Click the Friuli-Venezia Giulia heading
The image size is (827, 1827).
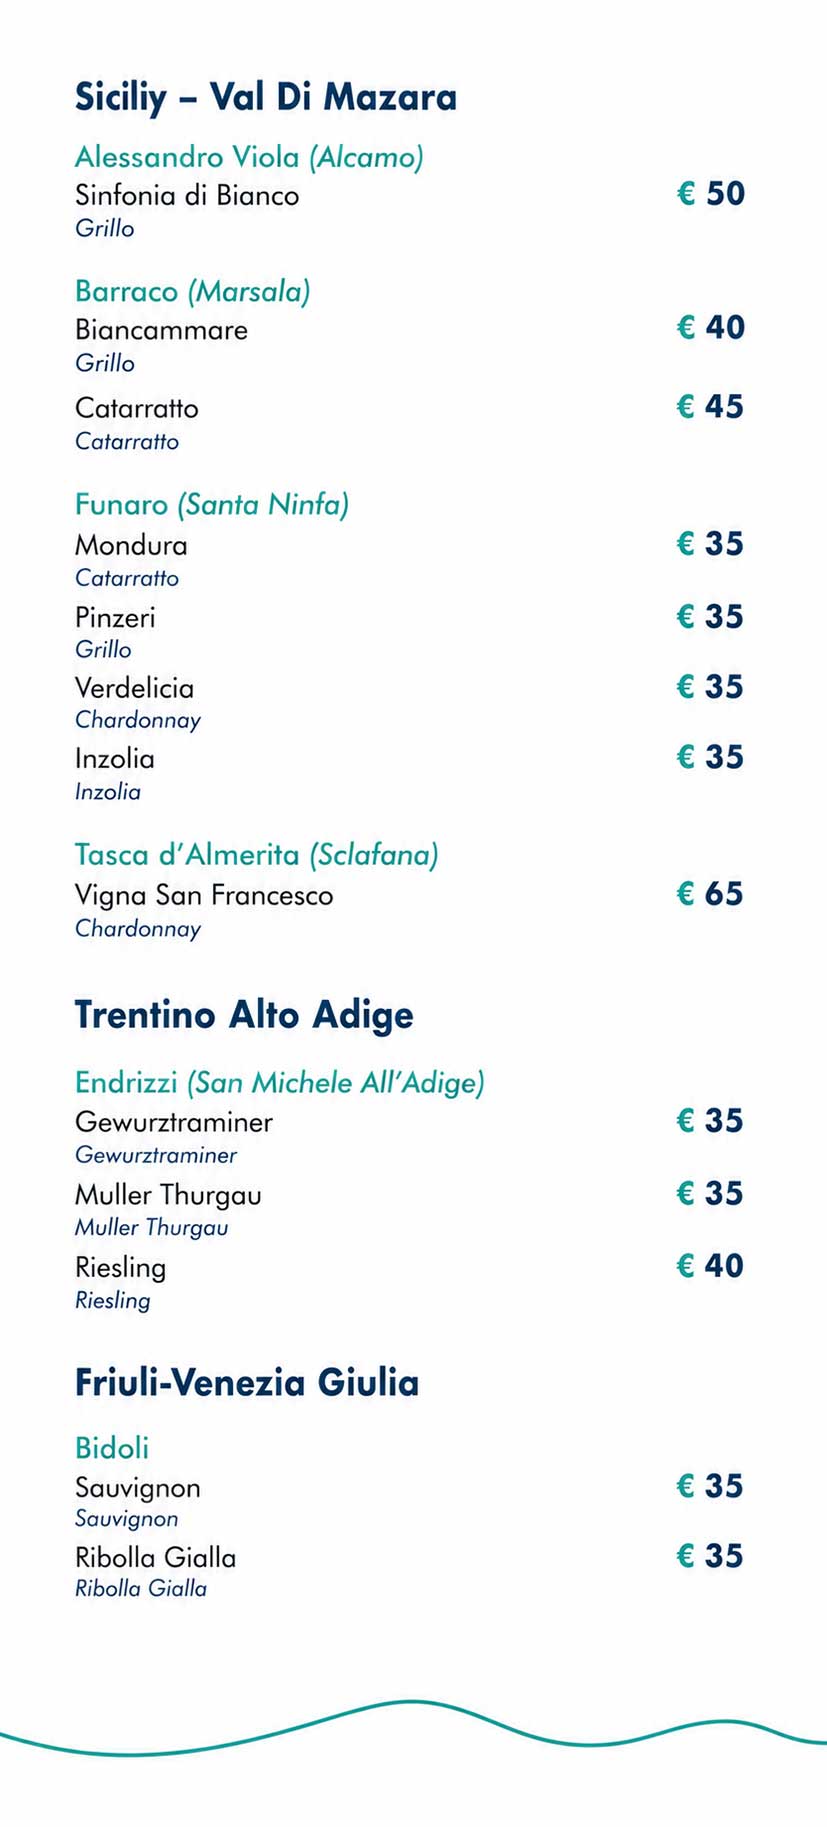point(247,1382)
